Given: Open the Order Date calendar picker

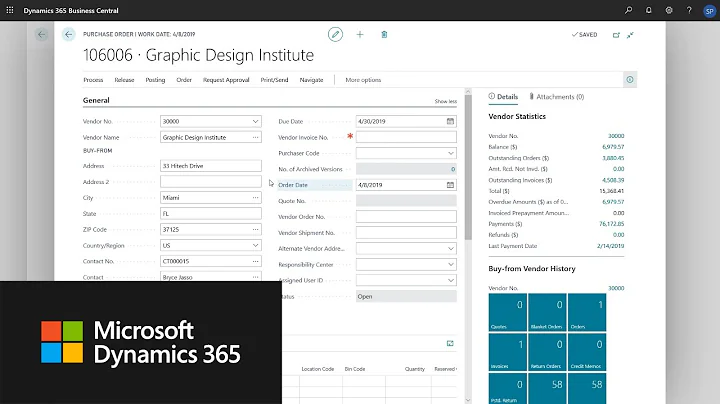Looking at the screenshot, I should coord(450,185).
